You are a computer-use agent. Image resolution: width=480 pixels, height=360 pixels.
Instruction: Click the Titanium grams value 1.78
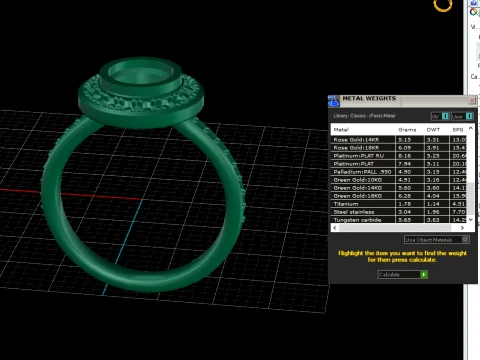point(405,204)
